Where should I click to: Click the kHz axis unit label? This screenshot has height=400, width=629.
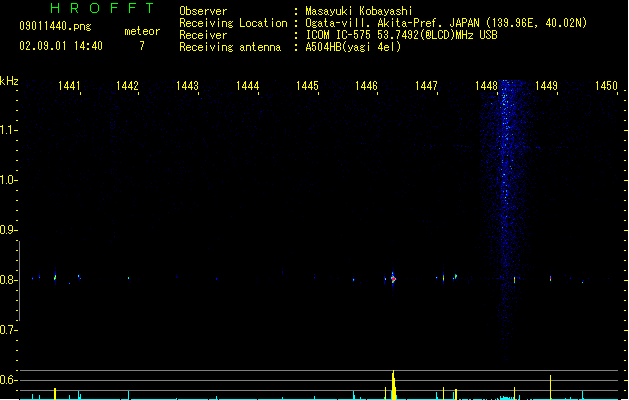9,81
